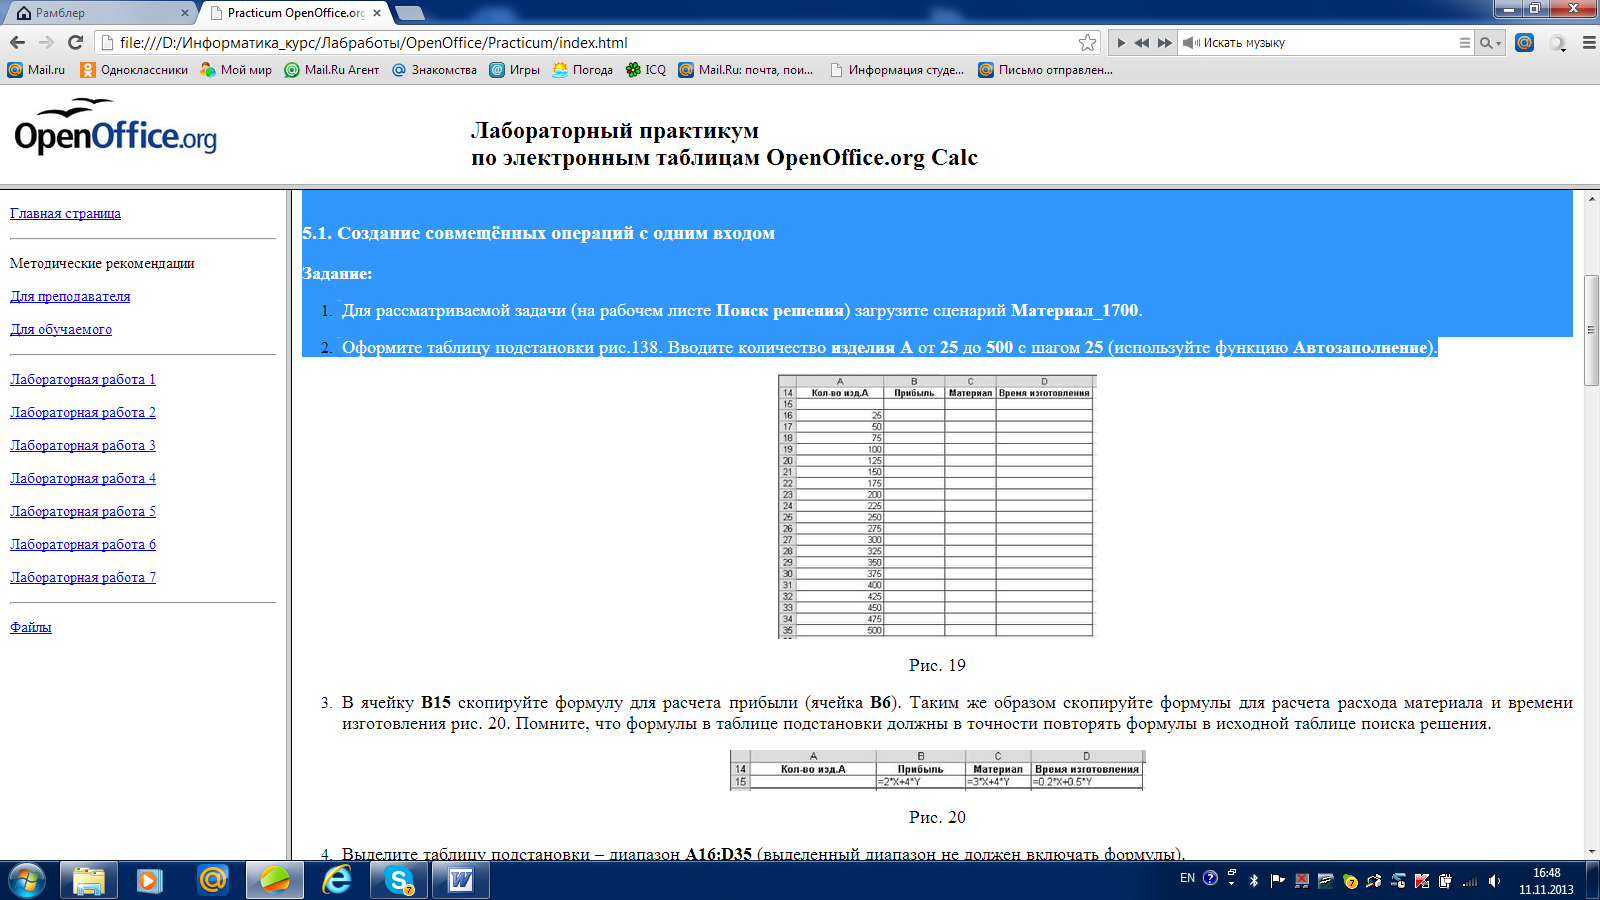Image resolution: width=1600 pixels, height=900 pixels.
Task: Open Microsoft Word from taskbar
Action: [461, 881]
